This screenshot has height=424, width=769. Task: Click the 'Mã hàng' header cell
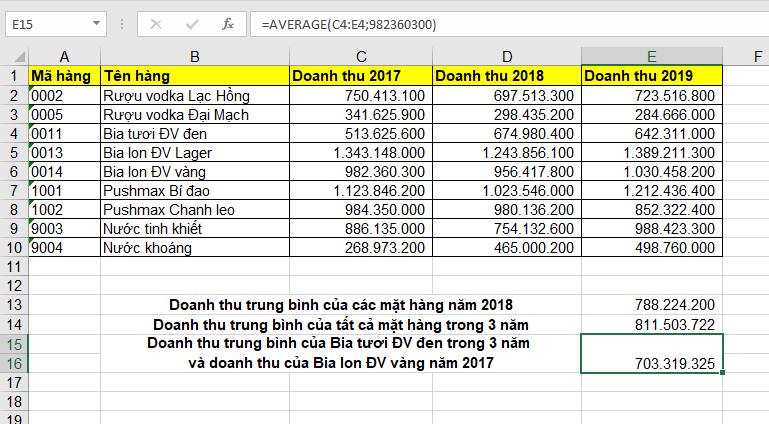(65, 75)
